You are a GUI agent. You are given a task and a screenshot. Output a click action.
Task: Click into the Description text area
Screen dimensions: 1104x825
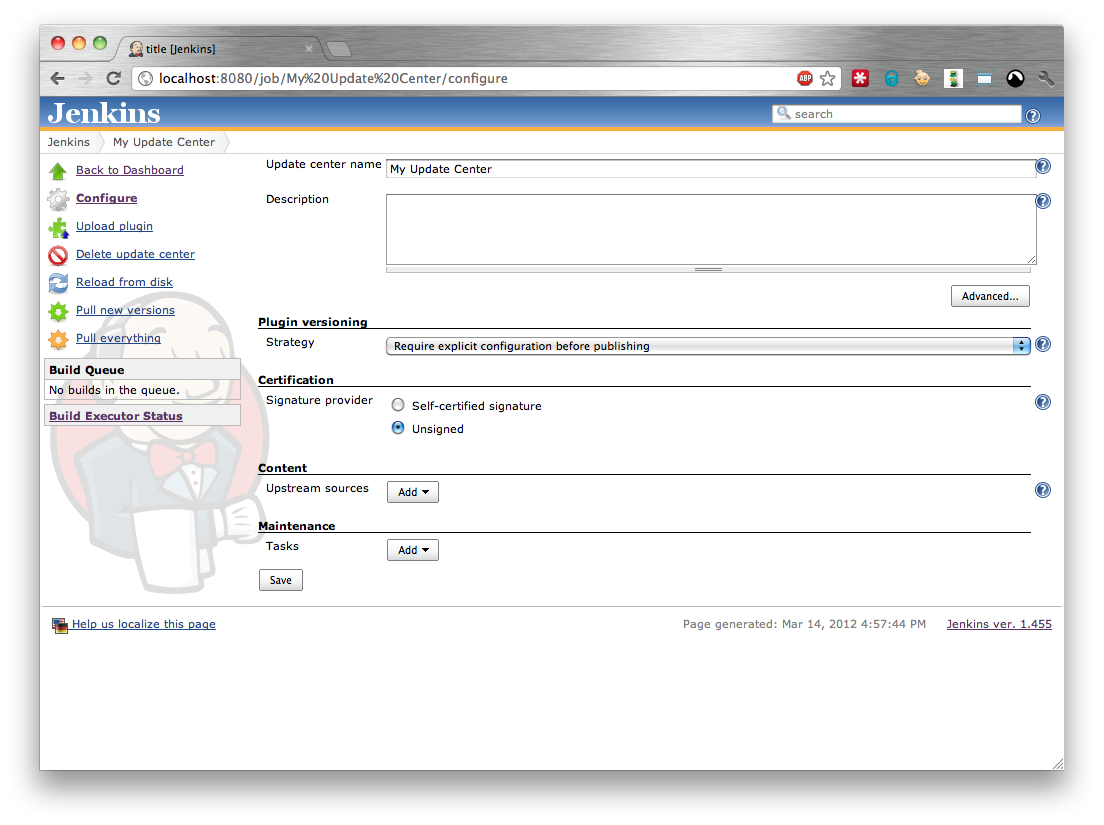711,229
